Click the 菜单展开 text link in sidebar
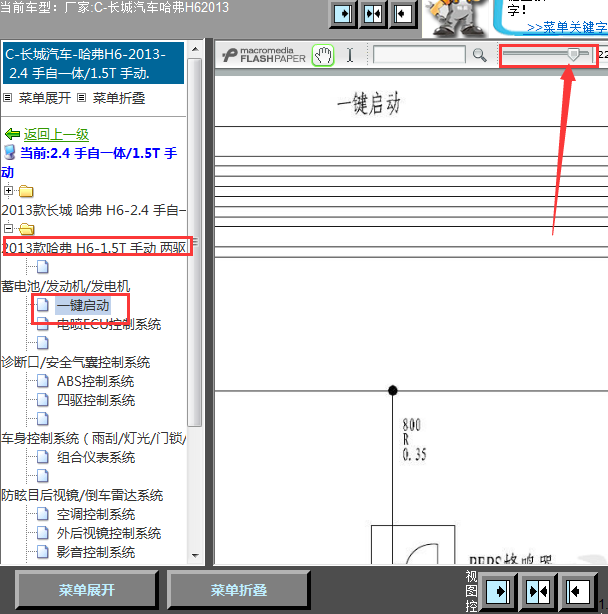The width and height of the screenshot is (608, 614). tap(45, 98)
